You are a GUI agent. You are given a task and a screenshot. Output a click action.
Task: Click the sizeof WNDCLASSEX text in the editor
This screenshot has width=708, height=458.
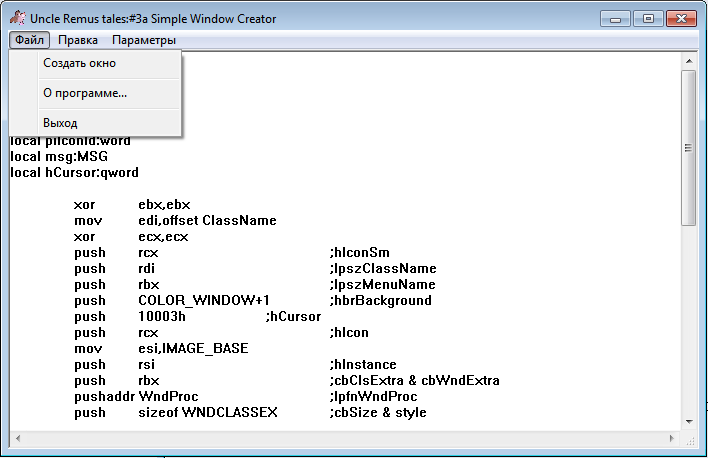pyautogui.click(x=208, y=412)
